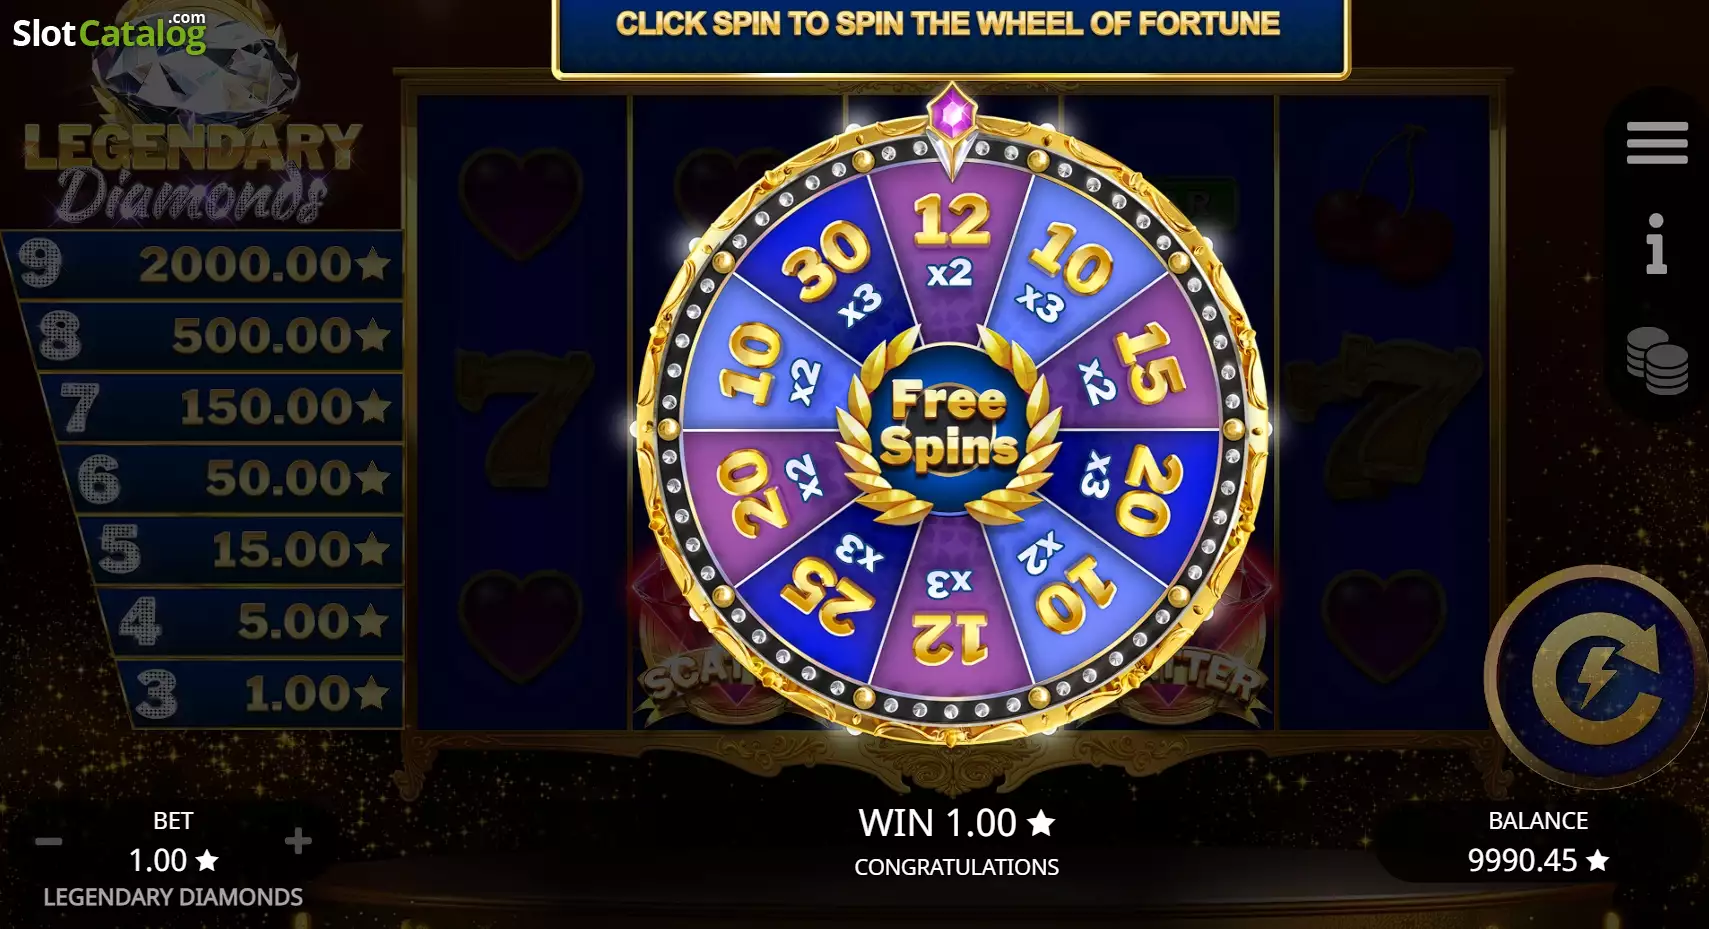Click the 6 diamonds 50.00 paytable row
Image resolution: width=1709 pixels, height=929 pixels.
233,478
